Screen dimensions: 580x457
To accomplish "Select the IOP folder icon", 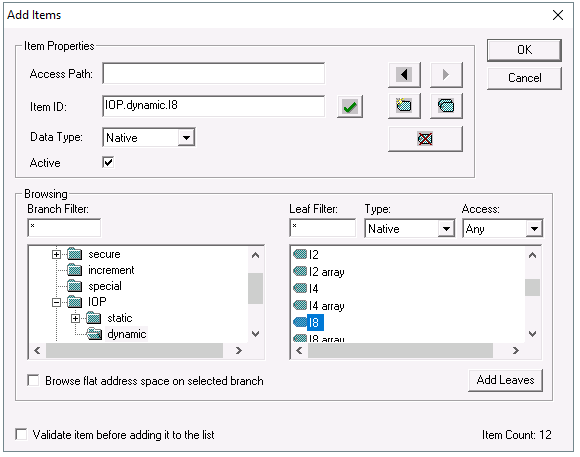I will (75, 302).
